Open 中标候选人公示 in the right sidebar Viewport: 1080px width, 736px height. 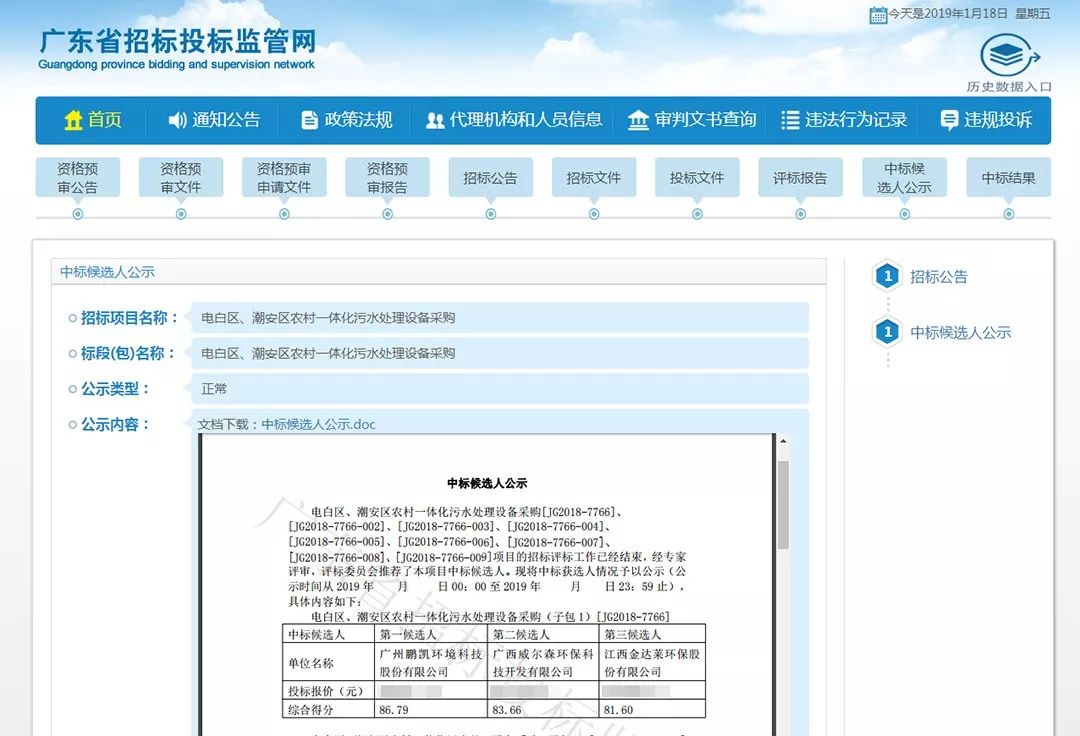point(960,333)
